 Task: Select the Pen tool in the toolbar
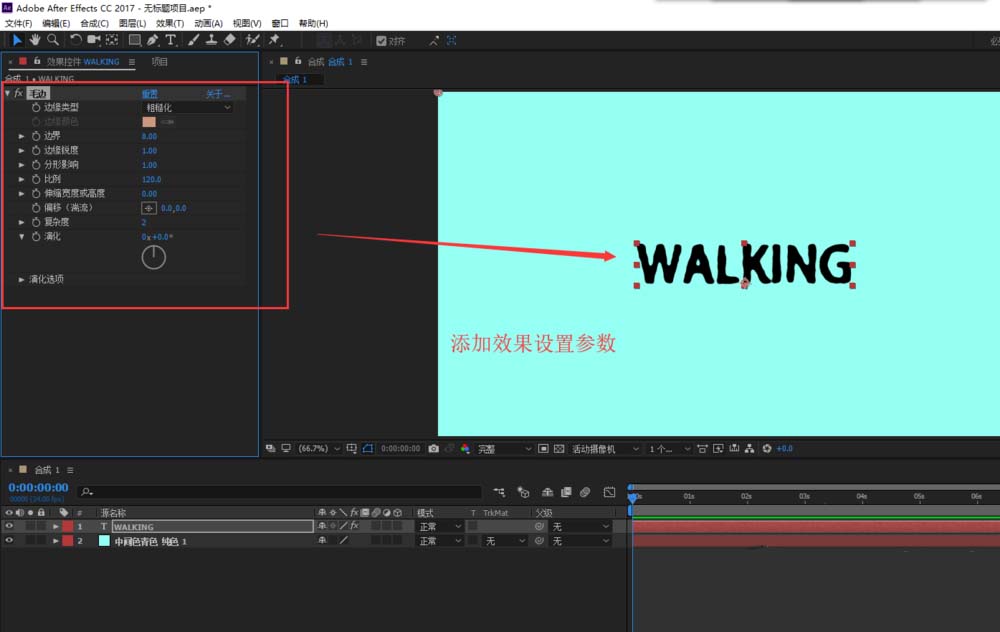150,40
